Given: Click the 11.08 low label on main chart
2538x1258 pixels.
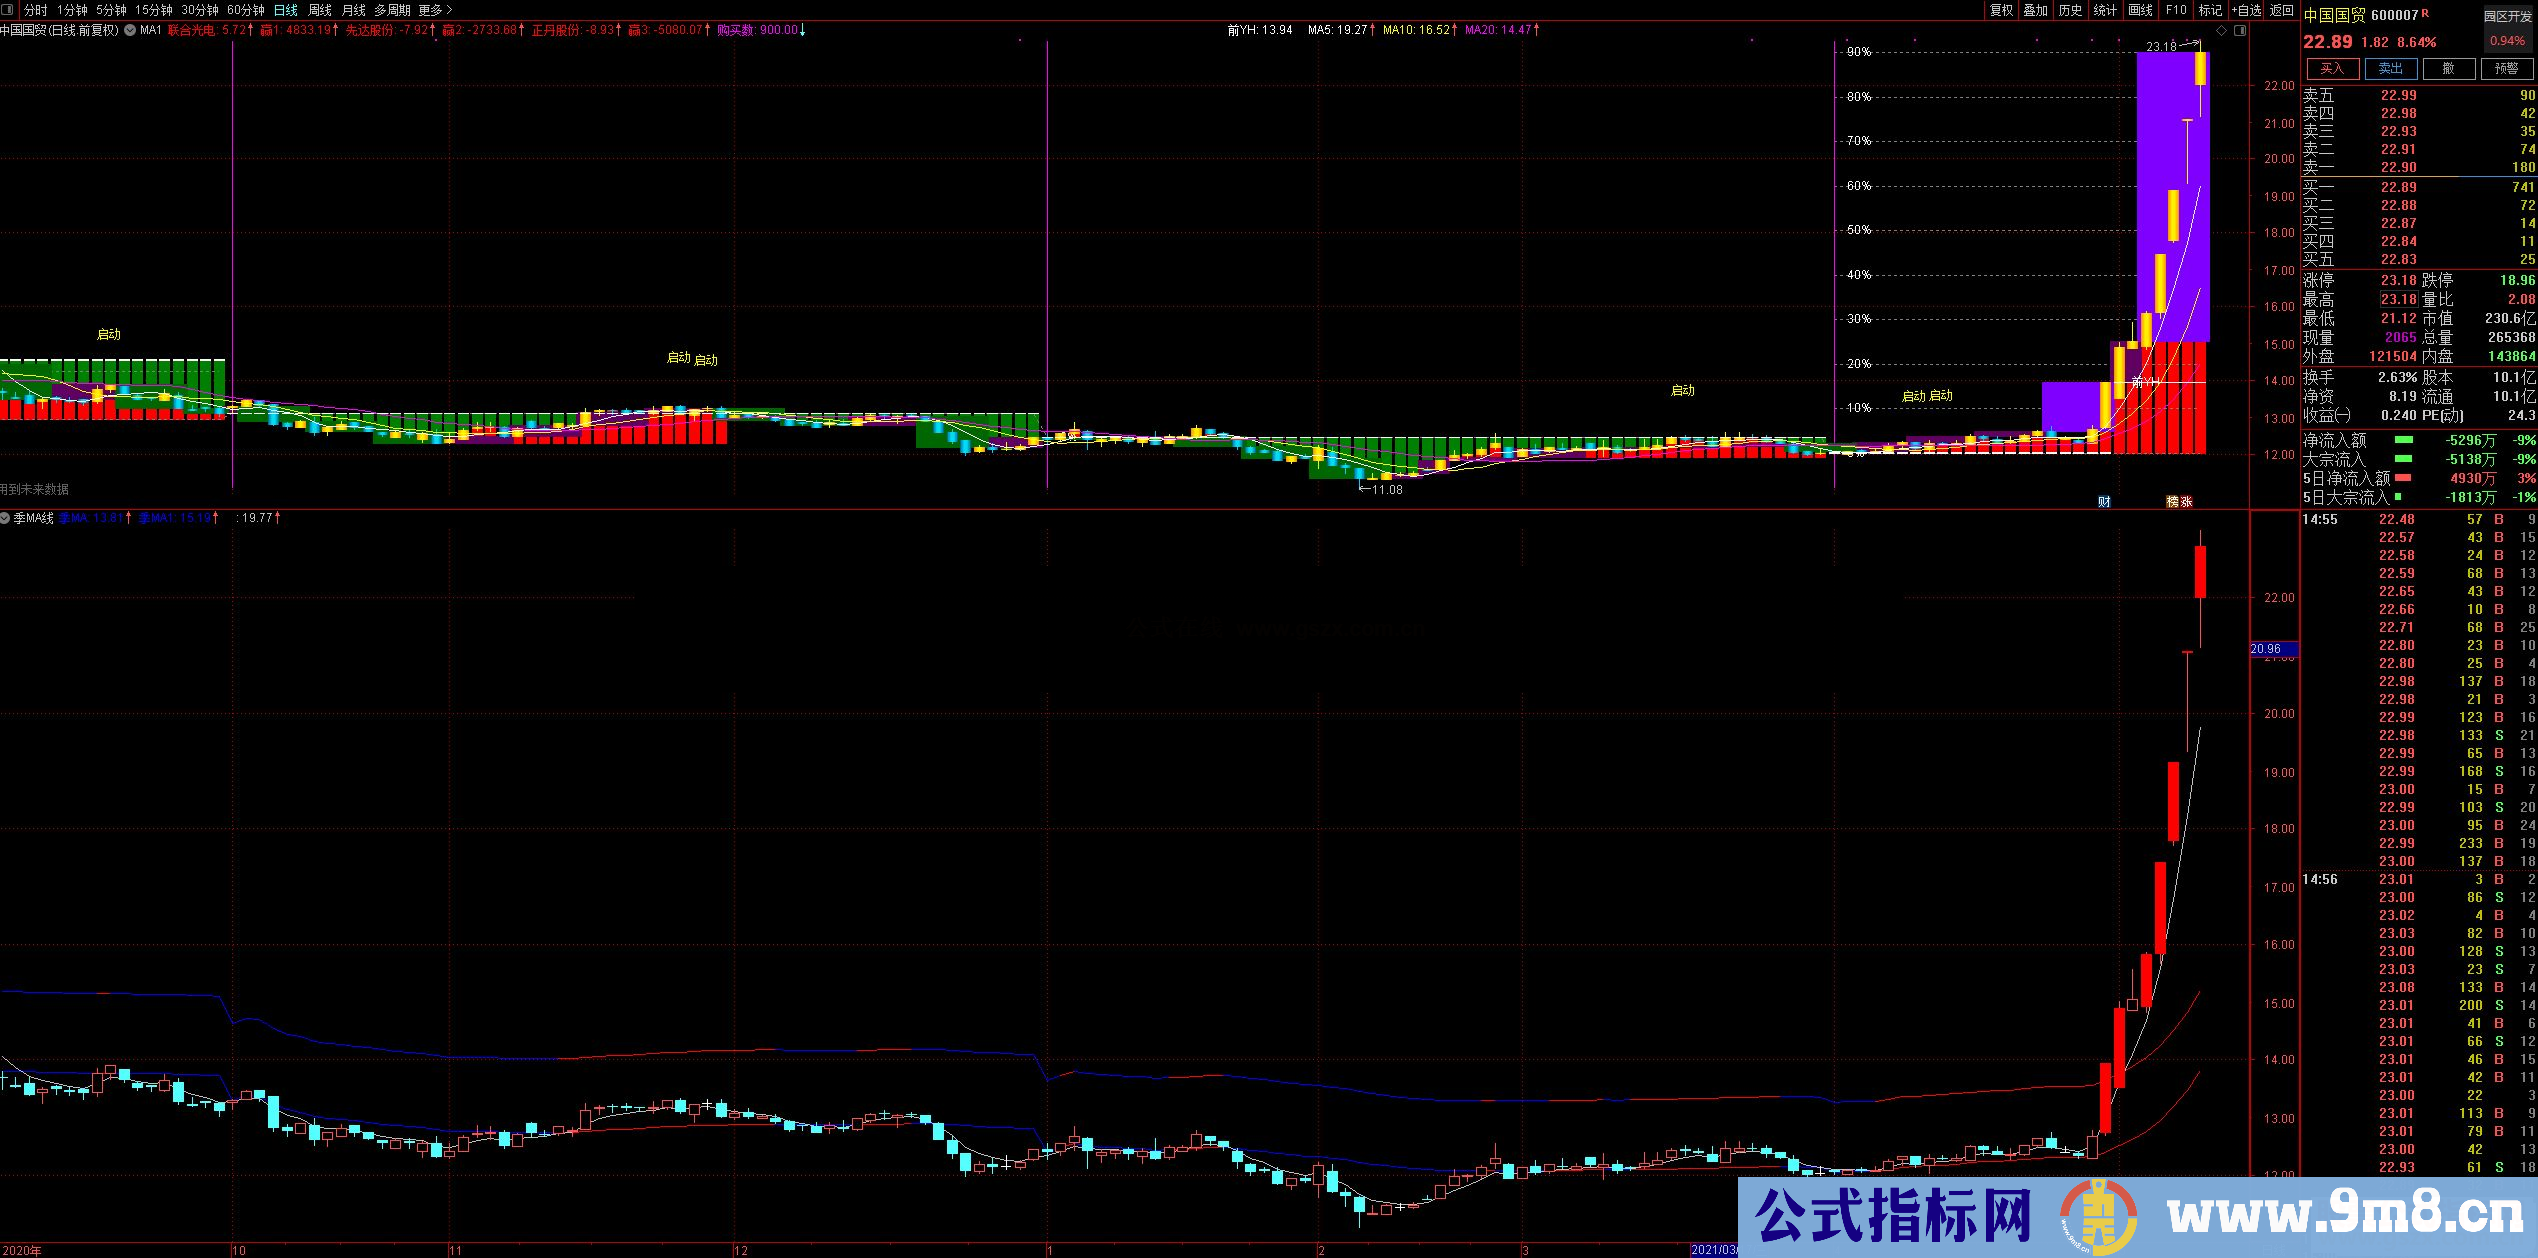Looking at the screenshot, I should point(1386,490).
